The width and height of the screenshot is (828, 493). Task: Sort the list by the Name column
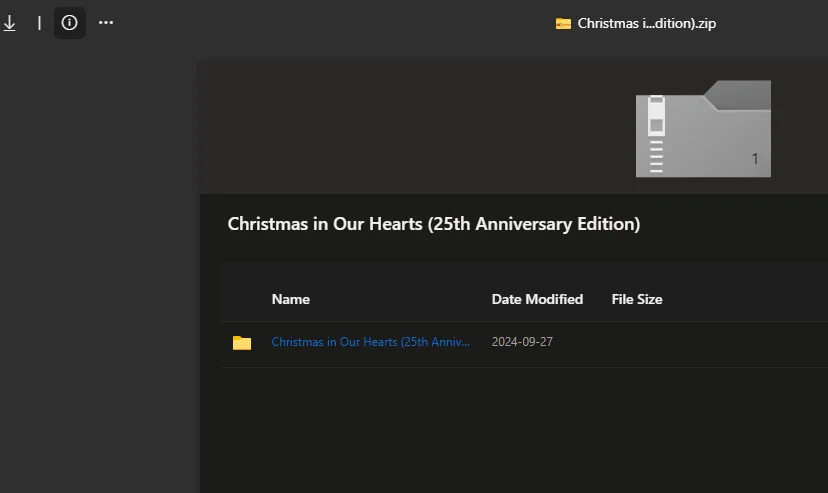click(x=290, y=299)
